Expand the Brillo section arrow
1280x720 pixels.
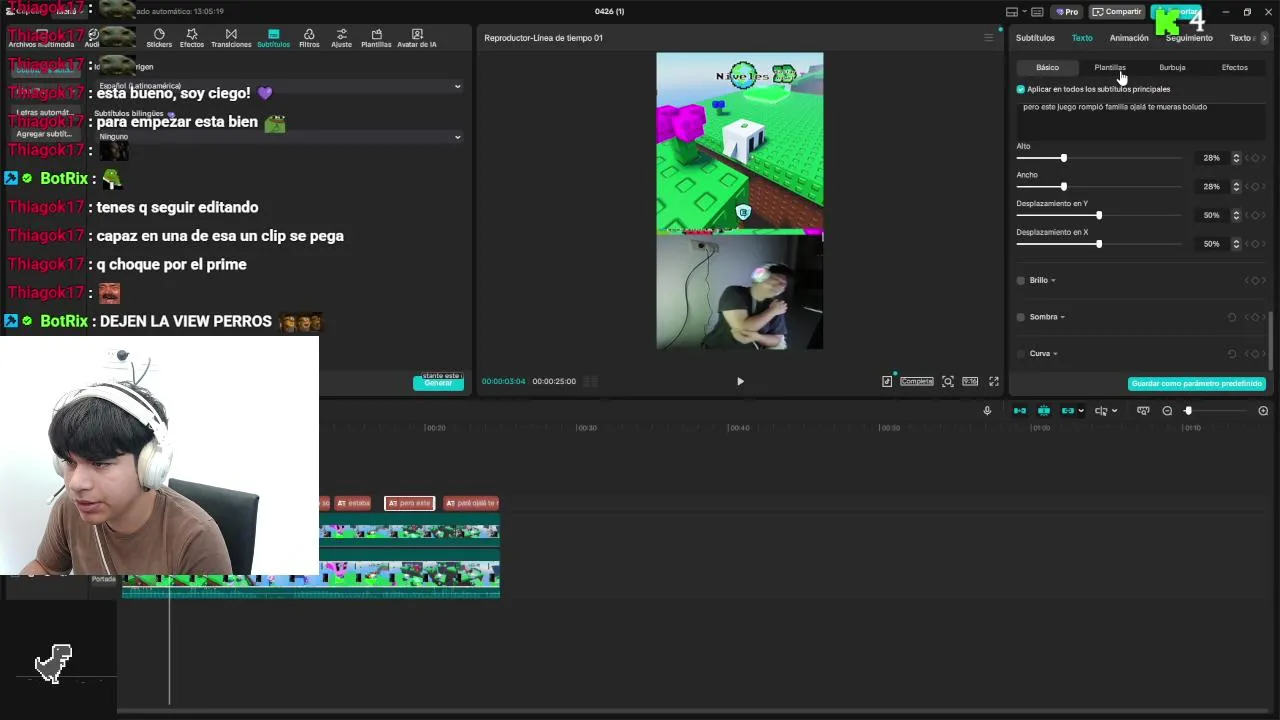click(1053, 281)
